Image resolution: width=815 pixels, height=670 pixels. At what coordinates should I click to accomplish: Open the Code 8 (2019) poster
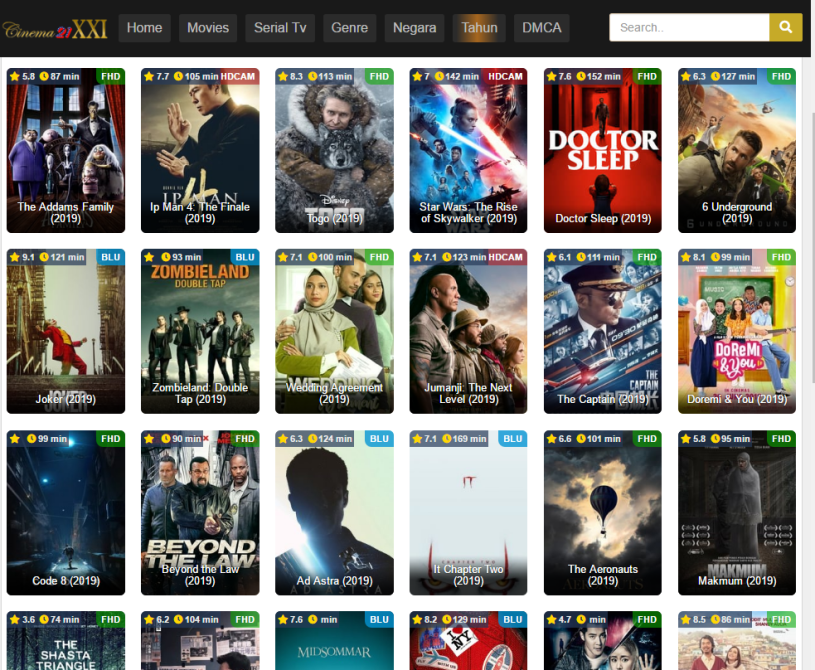point(66,513)
